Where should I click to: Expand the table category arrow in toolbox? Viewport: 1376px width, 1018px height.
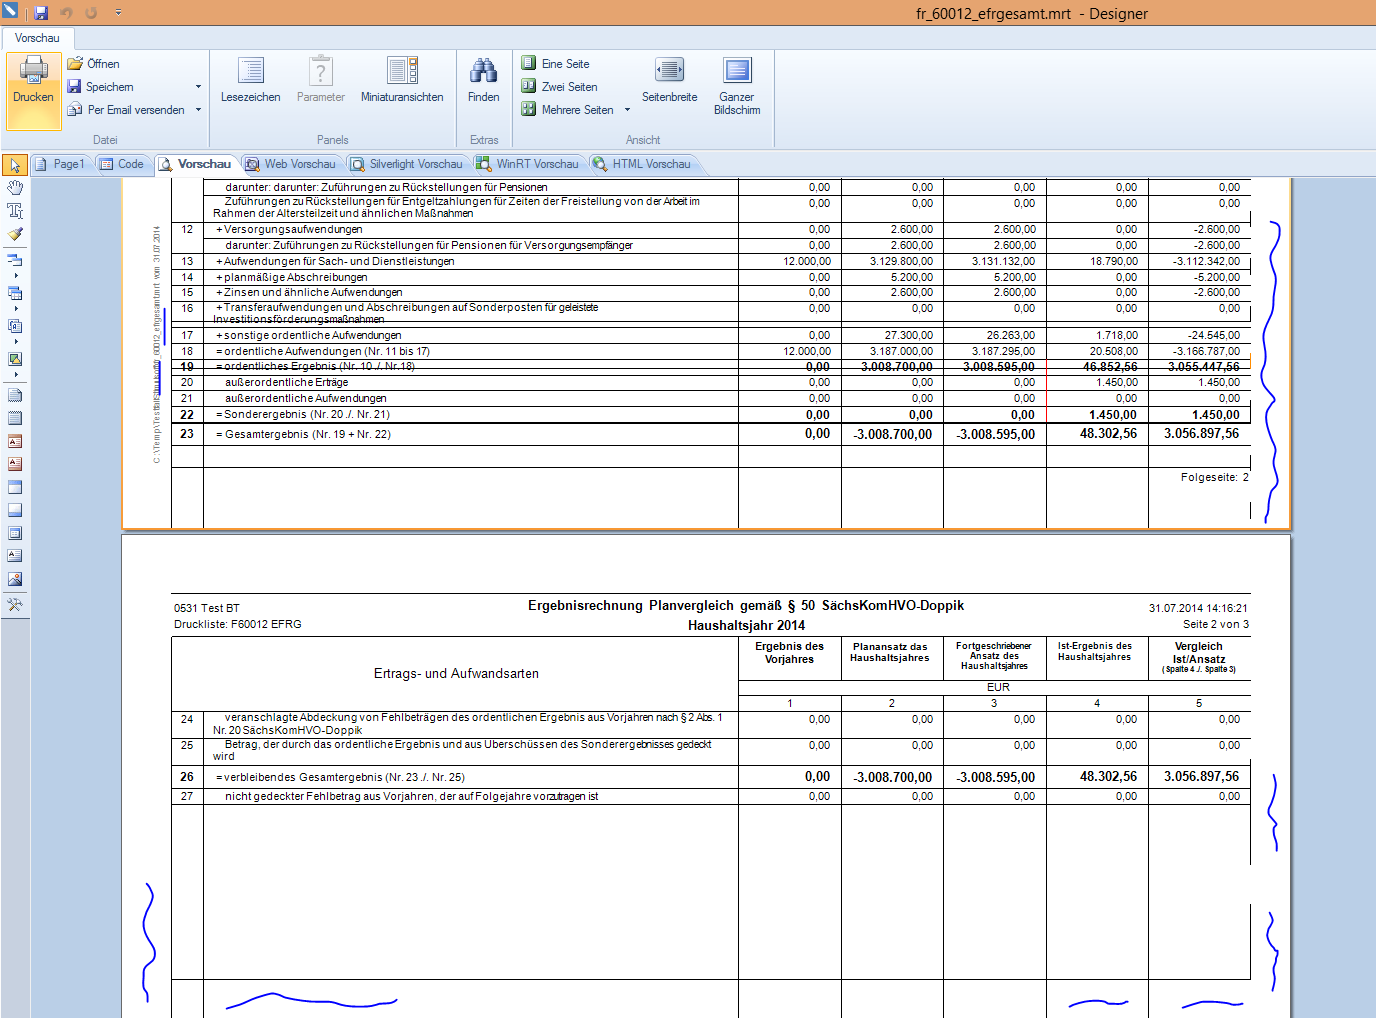pos(15,308)
